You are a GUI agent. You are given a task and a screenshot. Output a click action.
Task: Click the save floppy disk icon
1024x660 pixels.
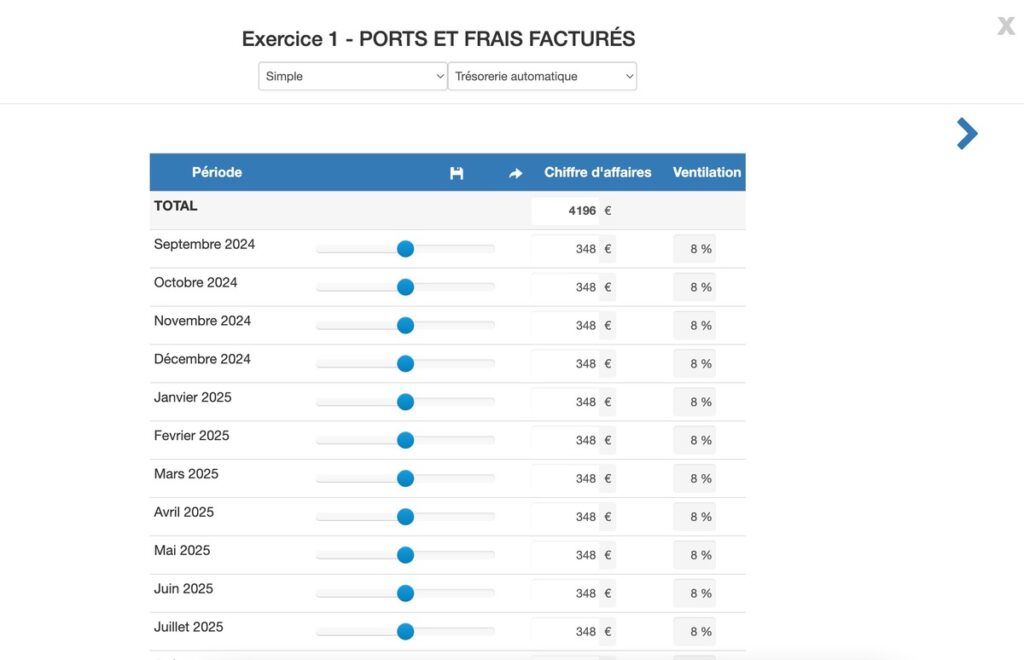click(x=457, y=173)
